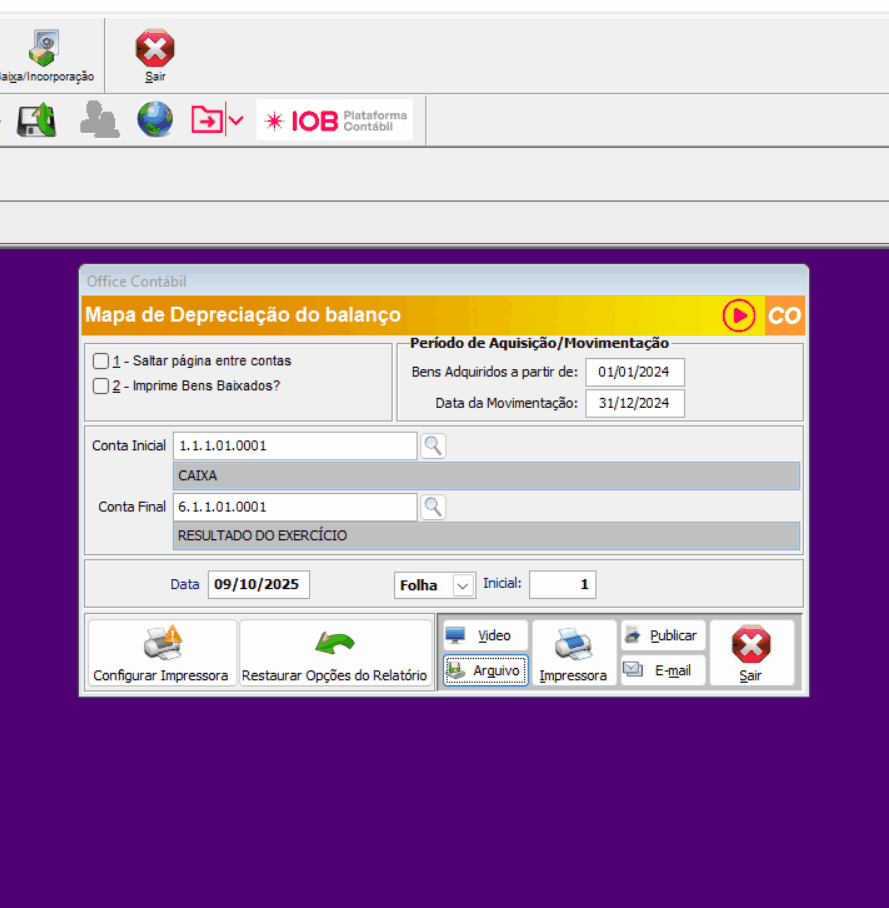
Task: Click the round play icon in dialog header
Action: (x=739, y=316)
